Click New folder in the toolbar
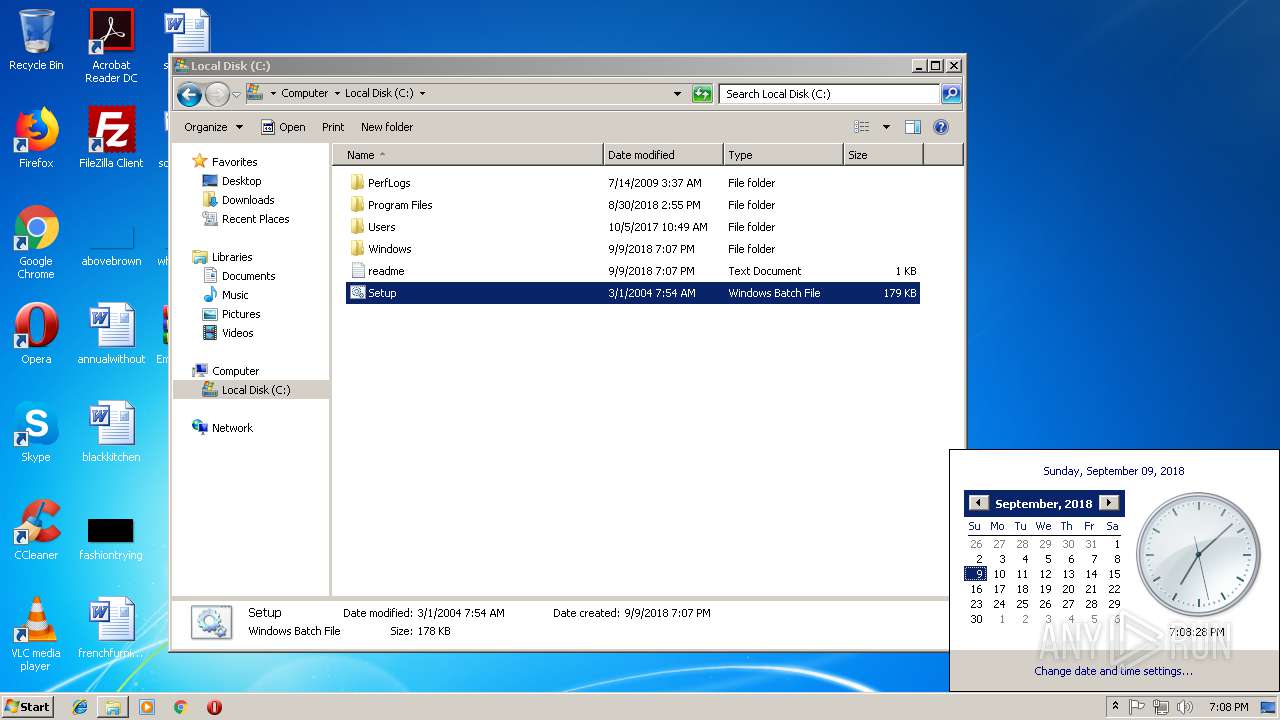This screenshot has width=1280, height=720. pyautogui.click(x=387, y=127)
